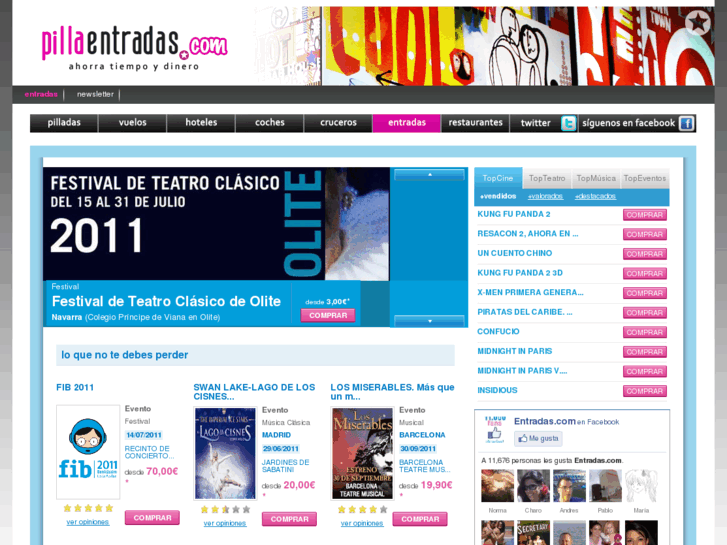
Task: Click COMPRAR for Festival de Teatro Clásico
Action: point(328,315)
